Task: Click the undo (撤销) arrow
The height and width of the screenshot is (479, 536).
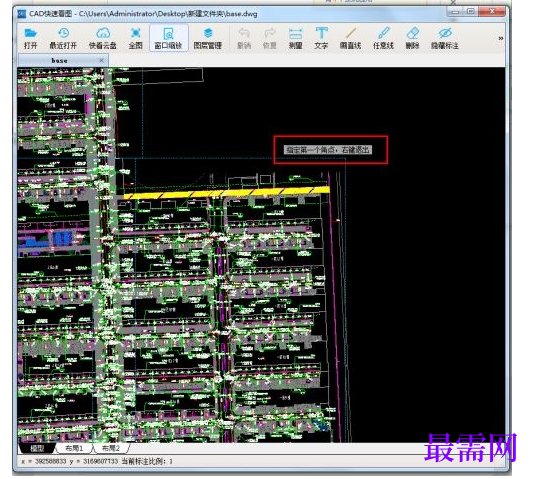Action: tap(244, 38)
